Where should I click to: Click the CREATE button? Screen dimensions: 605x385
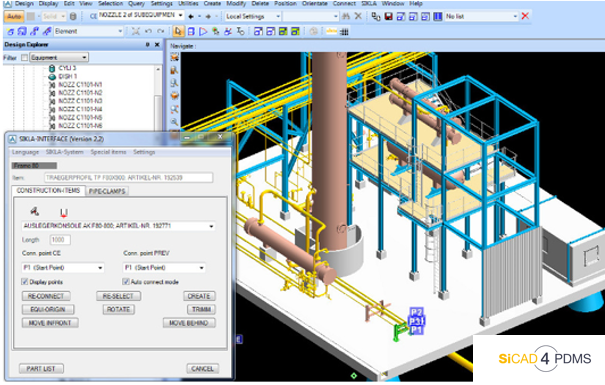click(x=199, y=296)
